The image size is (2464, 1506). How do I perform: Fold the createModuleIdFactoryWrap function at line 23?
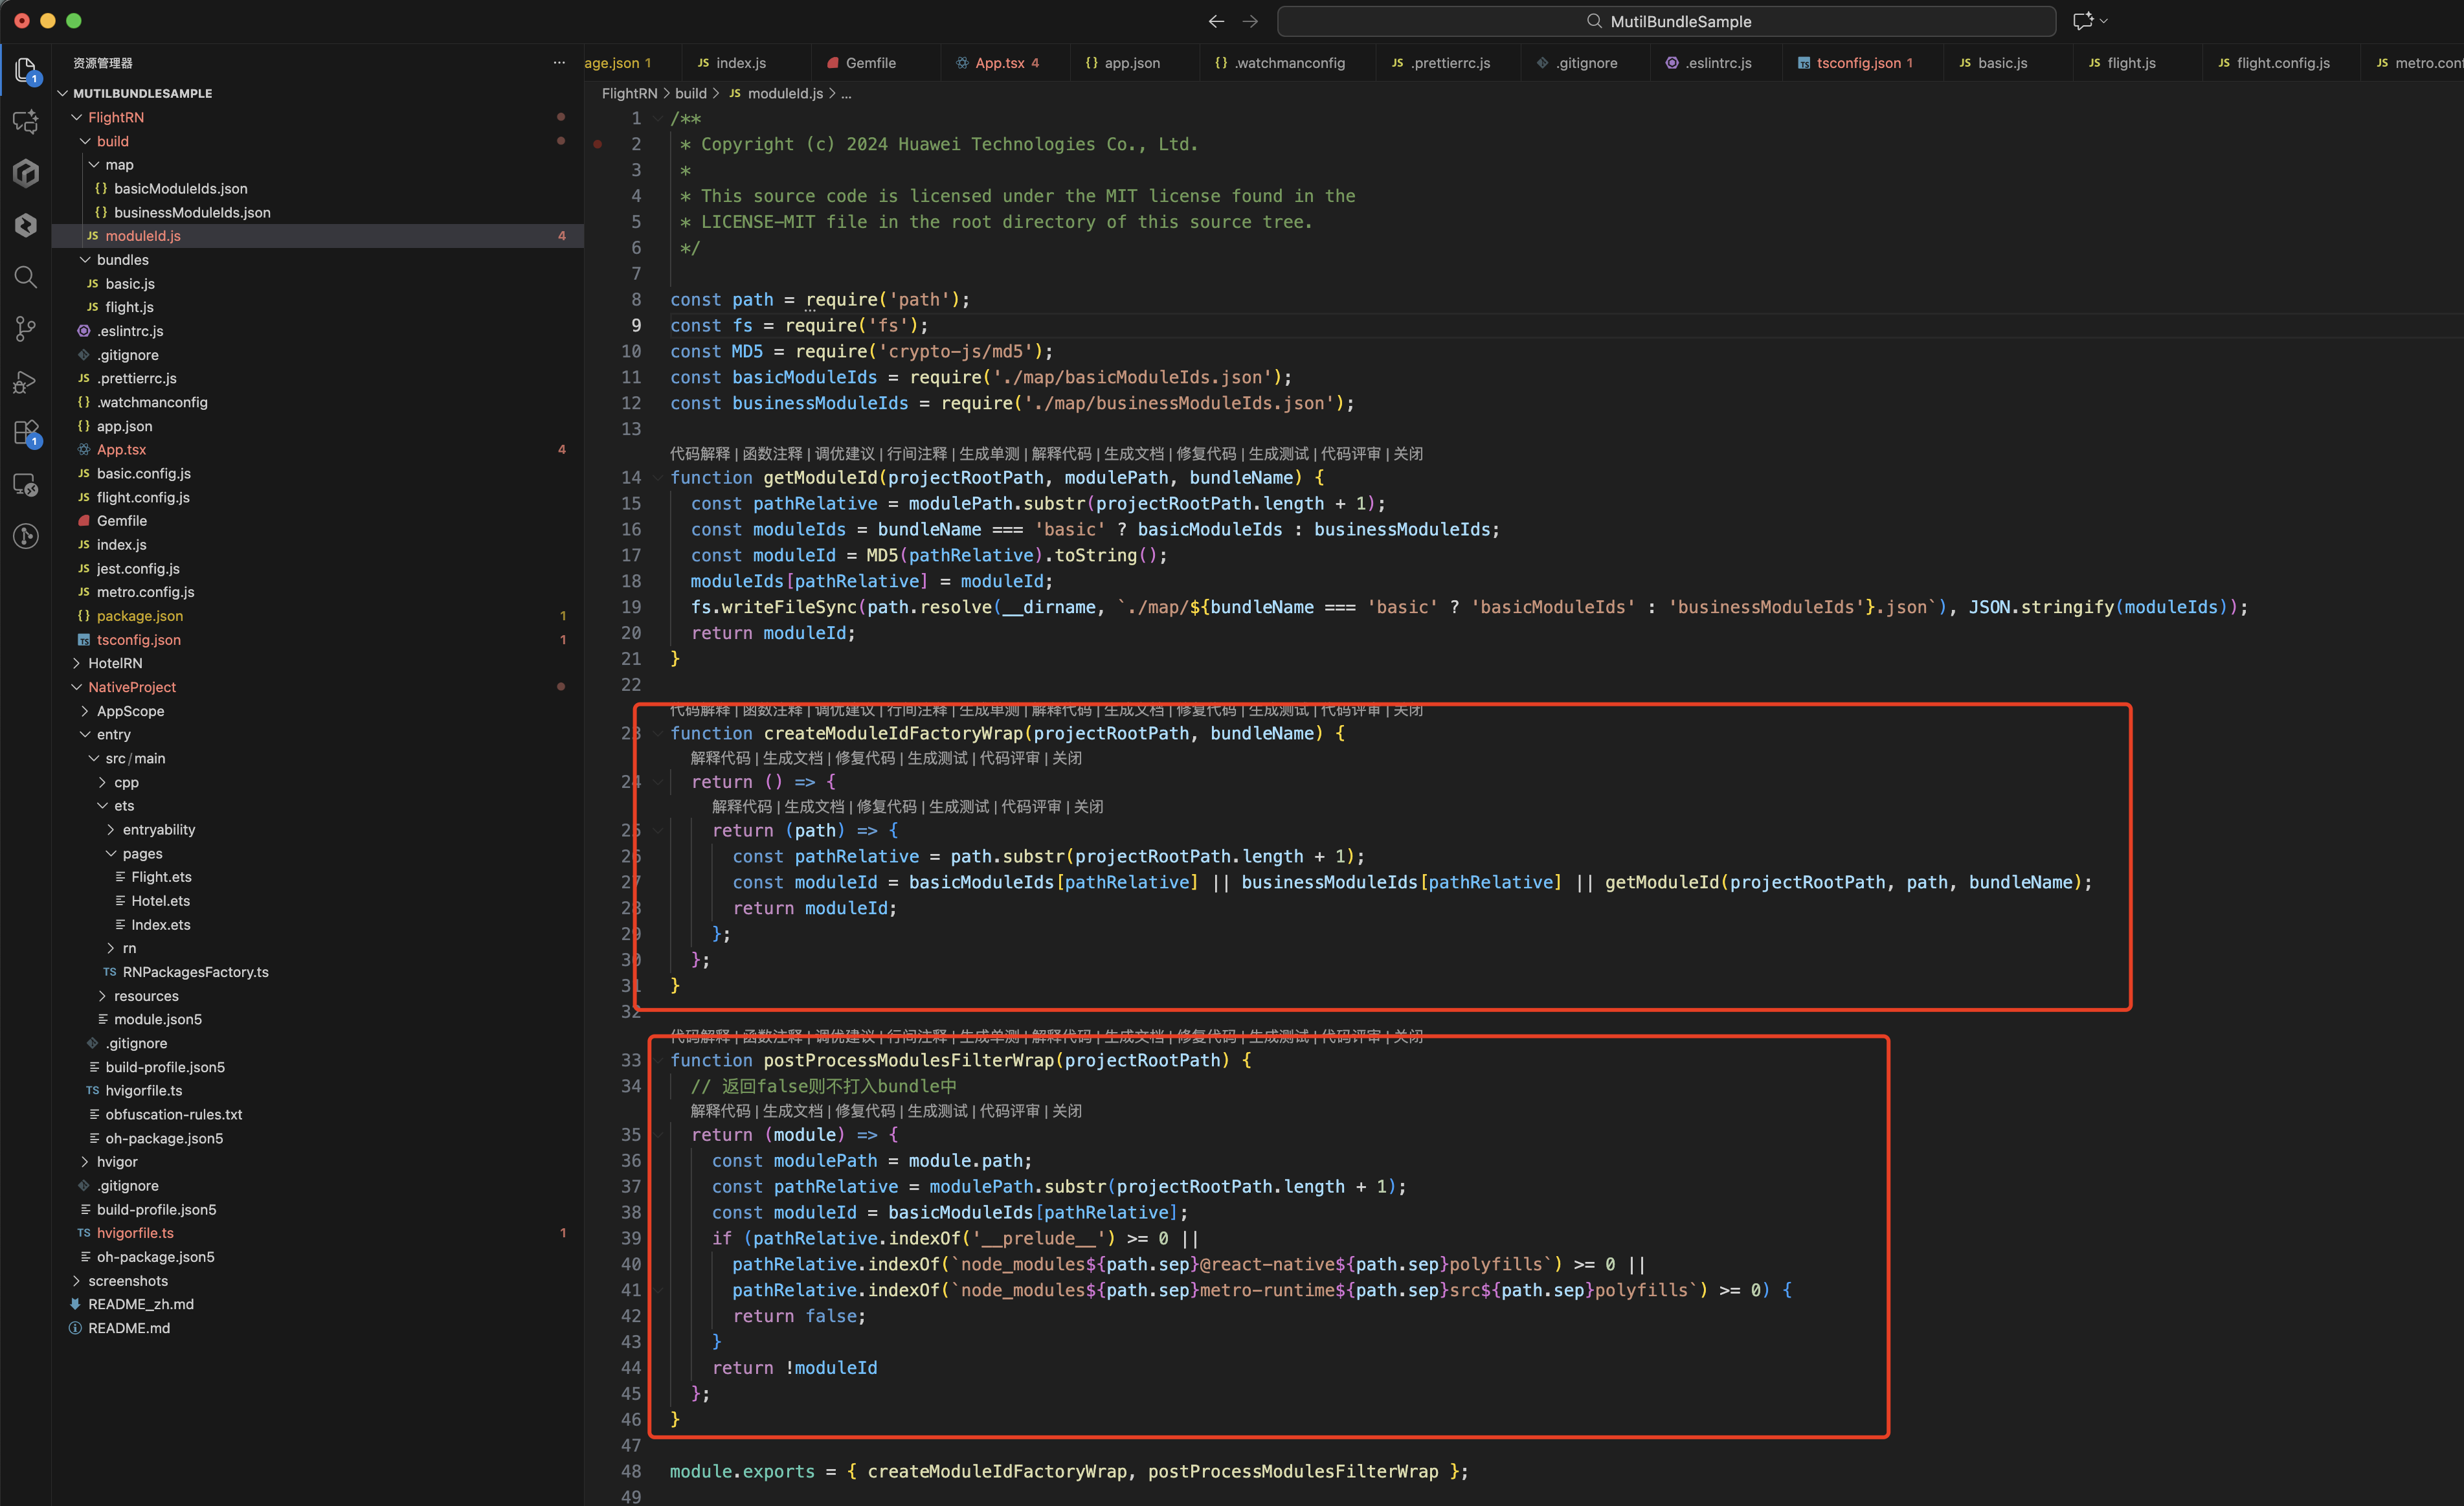tap(657, 733)
